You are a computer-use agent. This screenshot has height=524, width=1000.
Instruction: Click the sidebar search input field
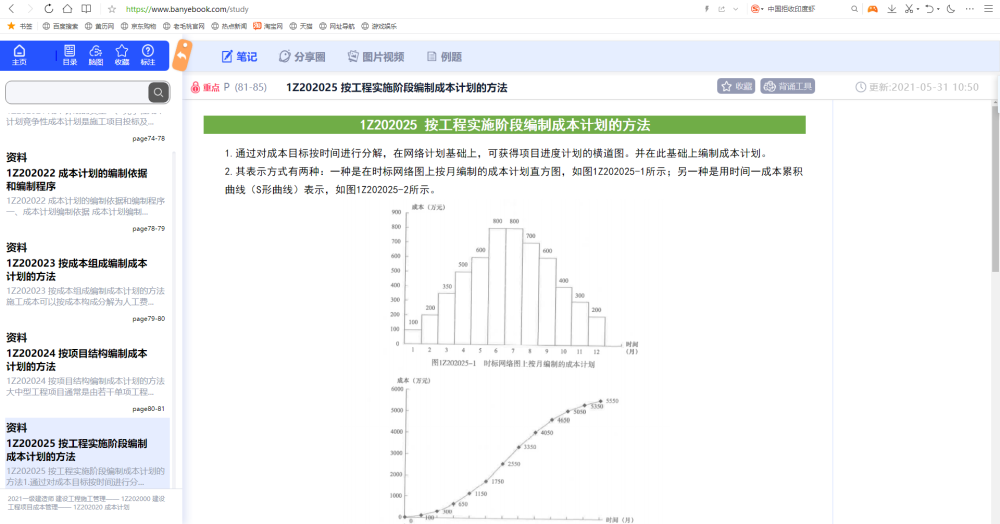[x=76, y=93]
